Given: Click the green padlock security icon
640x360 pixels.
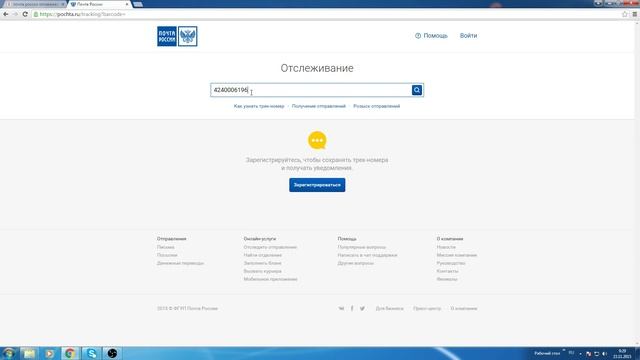Looking at the screenshot, I should [x=36, y=14].
